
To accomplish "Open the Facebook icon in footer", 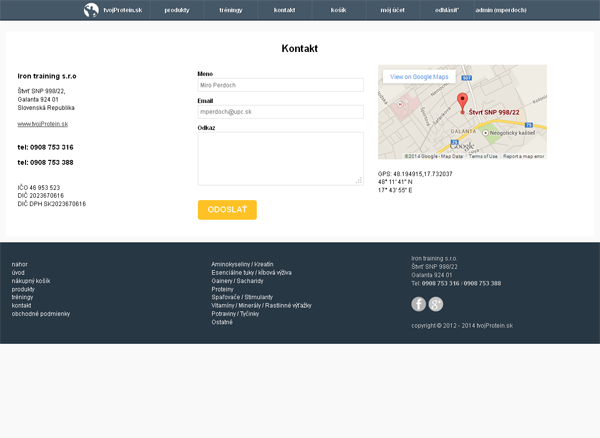I will pyautogui.click(x=418, y=304).
